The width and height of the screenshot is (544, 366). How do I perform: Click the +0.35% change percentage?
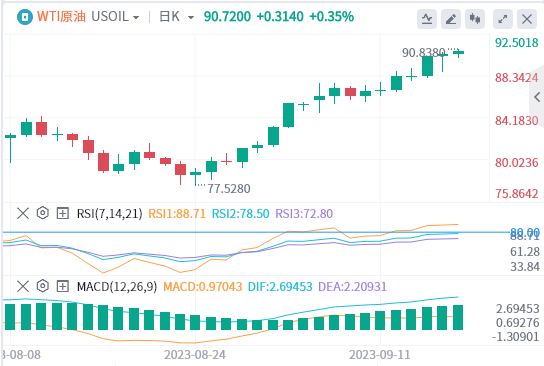(331, 17)
